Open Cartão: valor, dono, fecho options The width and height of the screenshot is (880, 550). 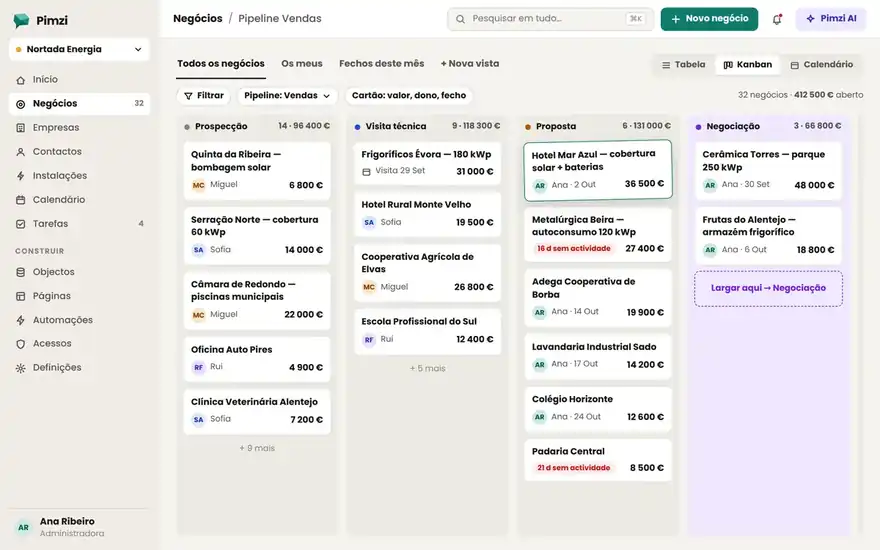pos(409,95)
